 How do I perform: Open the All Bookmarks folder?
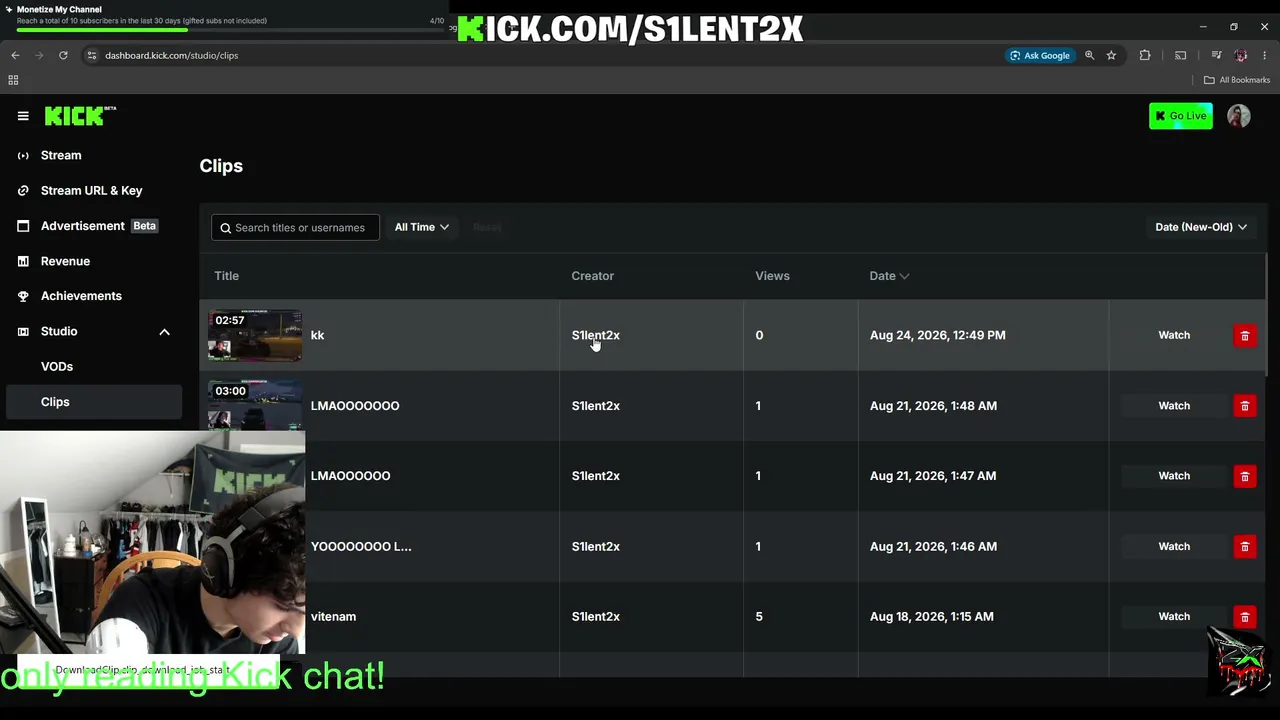[1236, 80]
